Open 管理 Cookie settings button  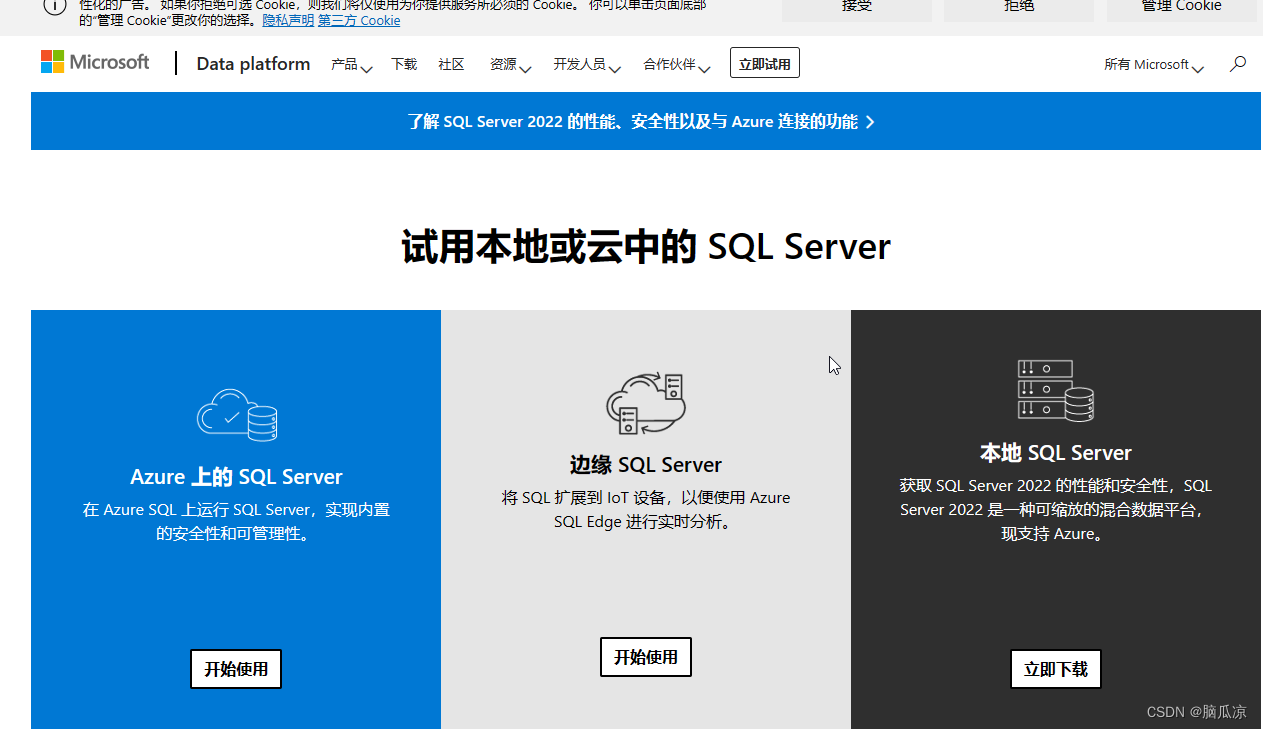1182,9
